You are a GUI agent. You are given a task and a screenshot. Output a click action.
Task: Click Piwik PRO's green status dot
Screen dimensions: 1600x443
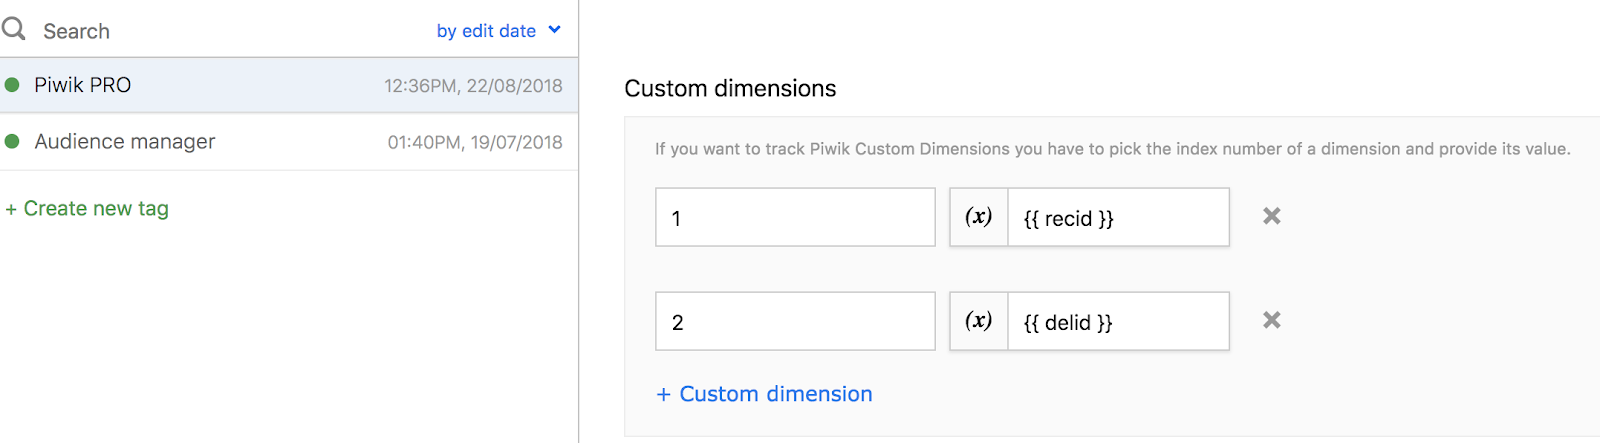point(12,85)
